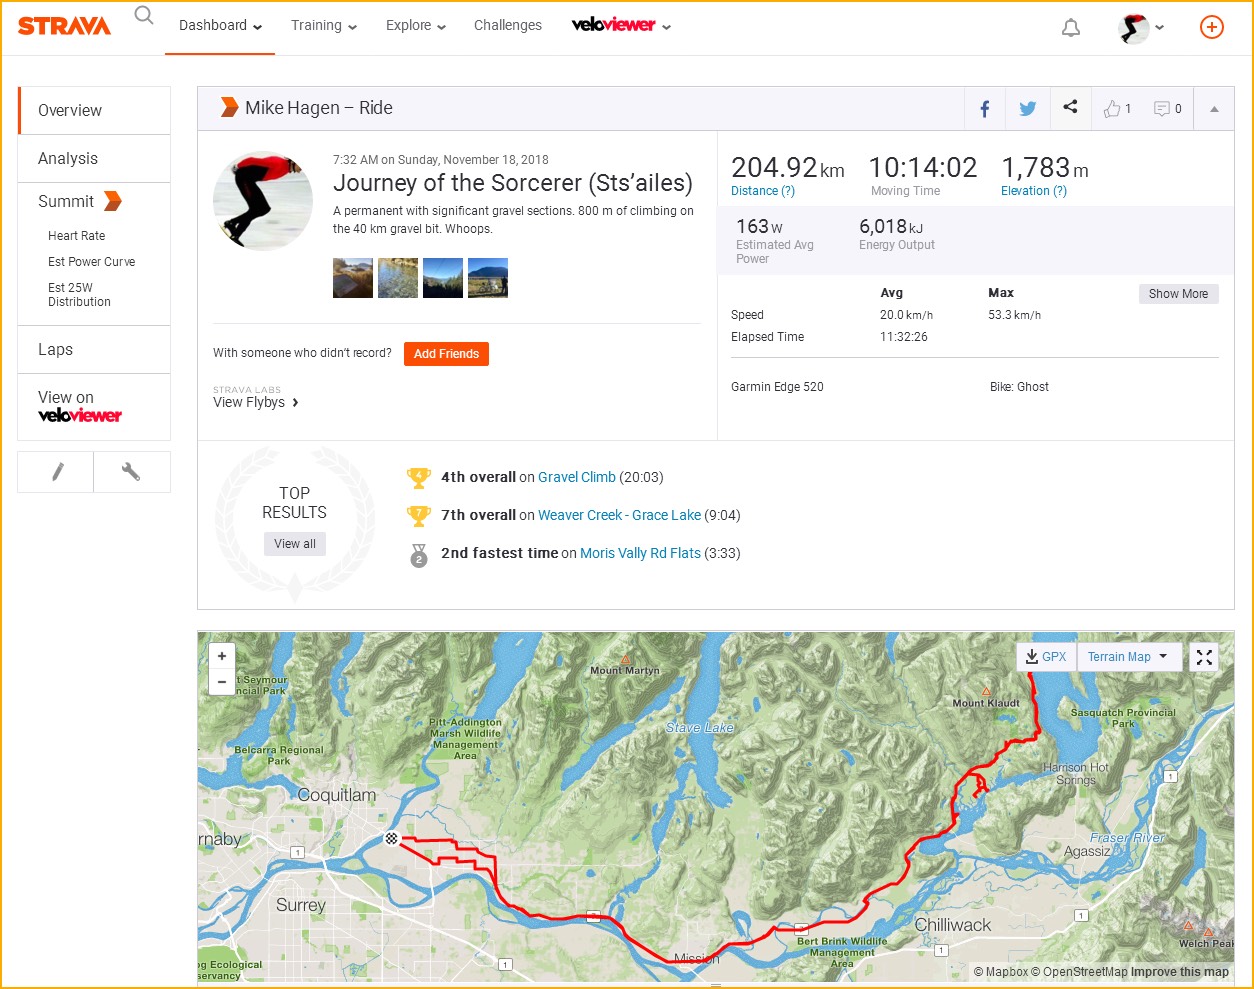The image size is (1254, 989).
Task: Switch to the Analysis sidebar tab
Action: [68, 158]
